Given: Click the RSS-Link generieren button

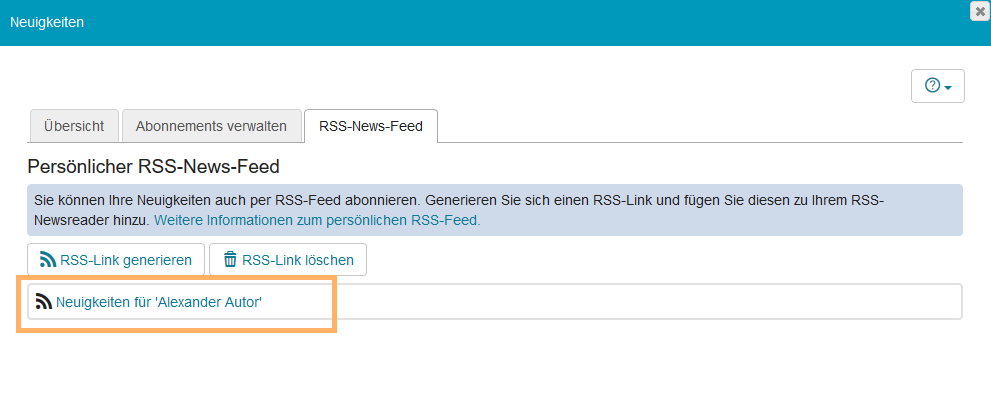Looking at the screenshot, I should pos(116,260).
